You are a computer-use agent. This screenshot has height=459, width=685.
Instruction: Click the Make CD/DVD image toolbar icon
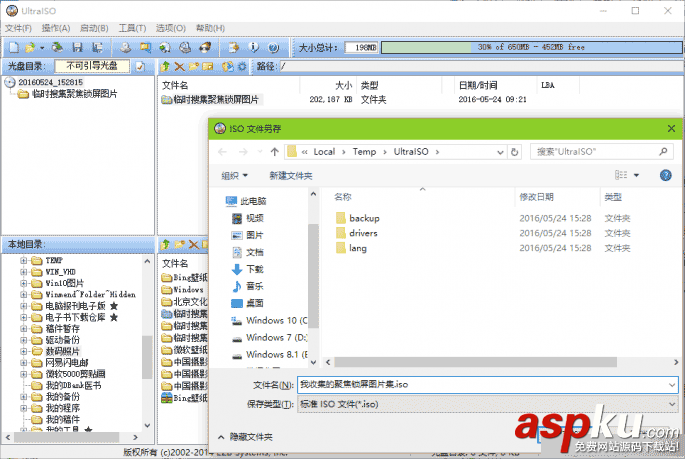(125, 47)
